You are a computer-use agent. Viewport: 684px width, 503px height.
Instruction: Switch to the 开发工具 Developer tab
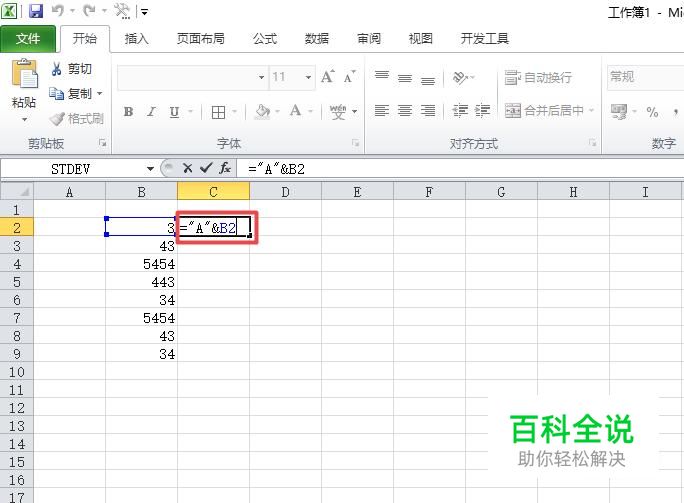485,39
